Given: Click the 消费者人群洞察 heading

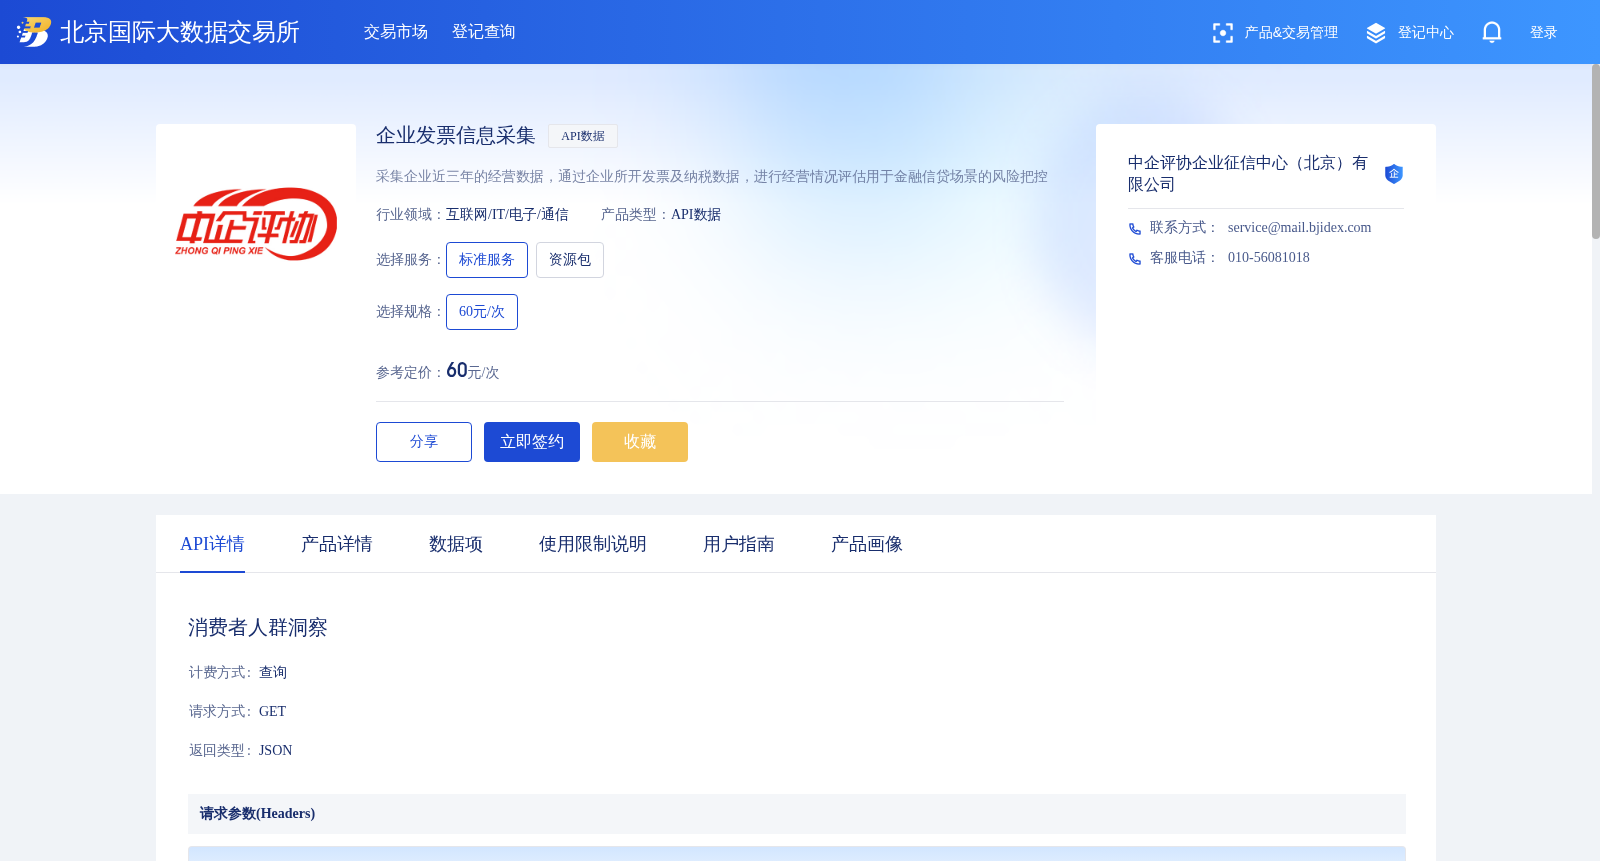Looking at the screenshot, I should 258,628.
